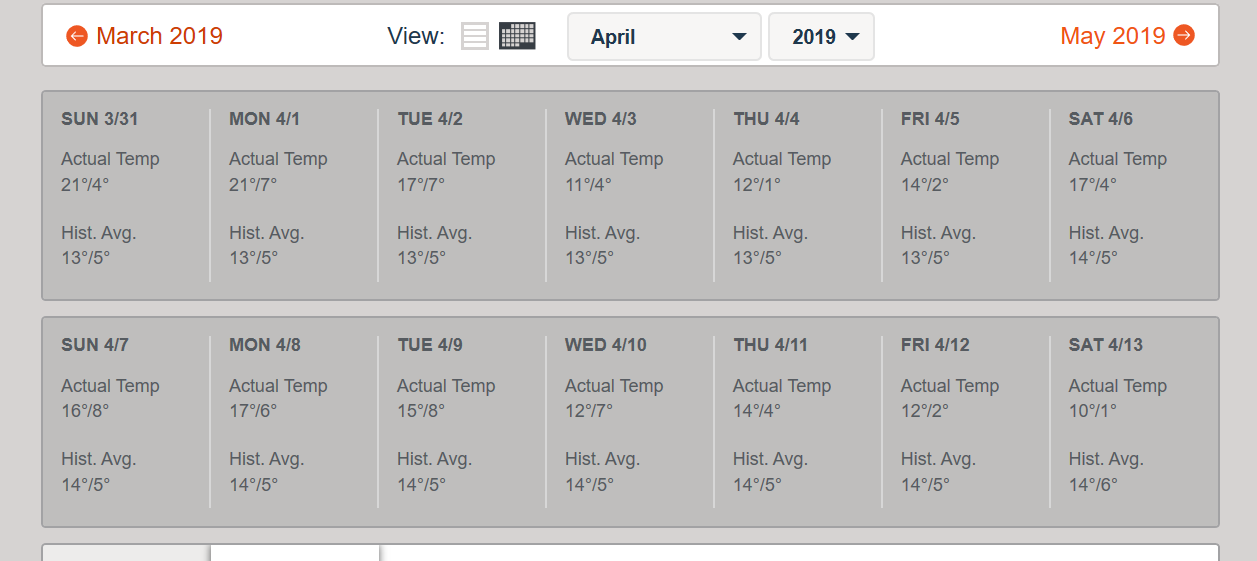Open the April month dropdown
Viewport: 1257px width, 561px height.
tap(664, 37)
